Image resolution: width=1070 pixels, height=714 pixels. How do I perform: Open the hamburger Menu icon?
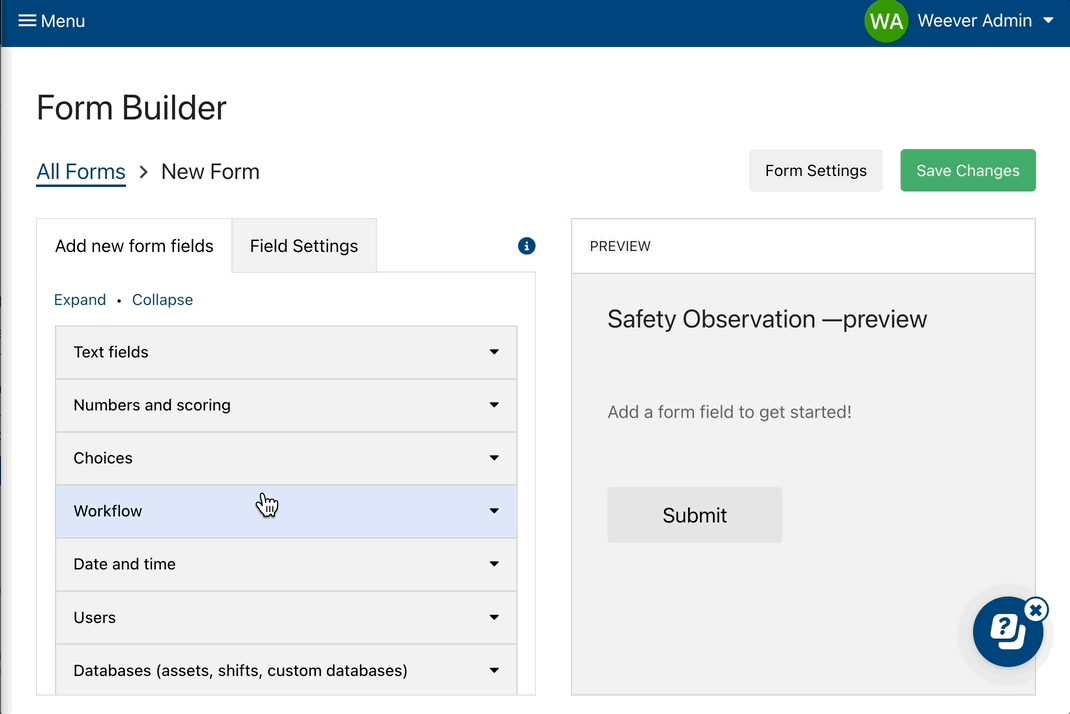point(28,20)
